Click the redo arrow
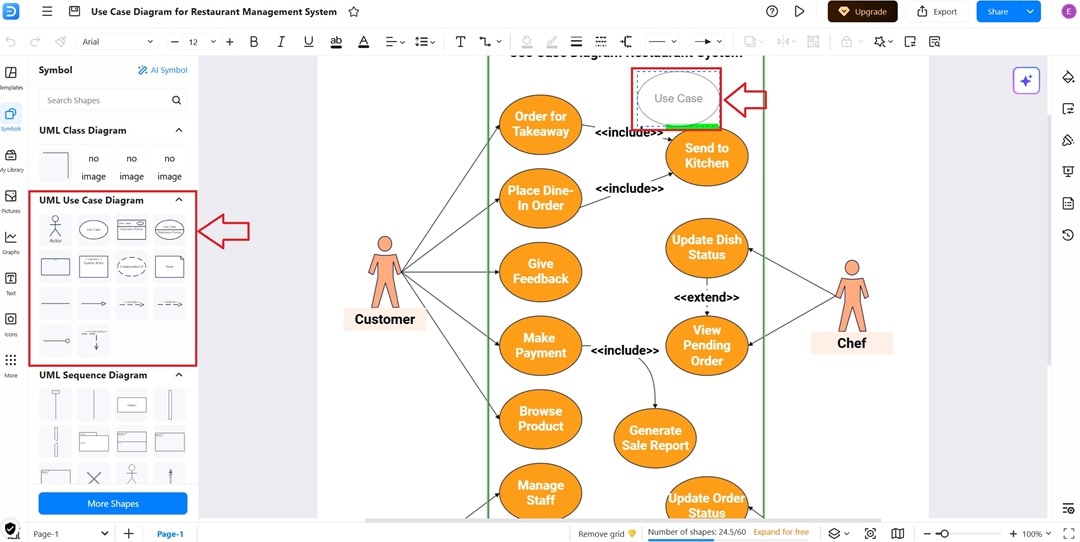The image size is (1080, 542). point(35,42)
